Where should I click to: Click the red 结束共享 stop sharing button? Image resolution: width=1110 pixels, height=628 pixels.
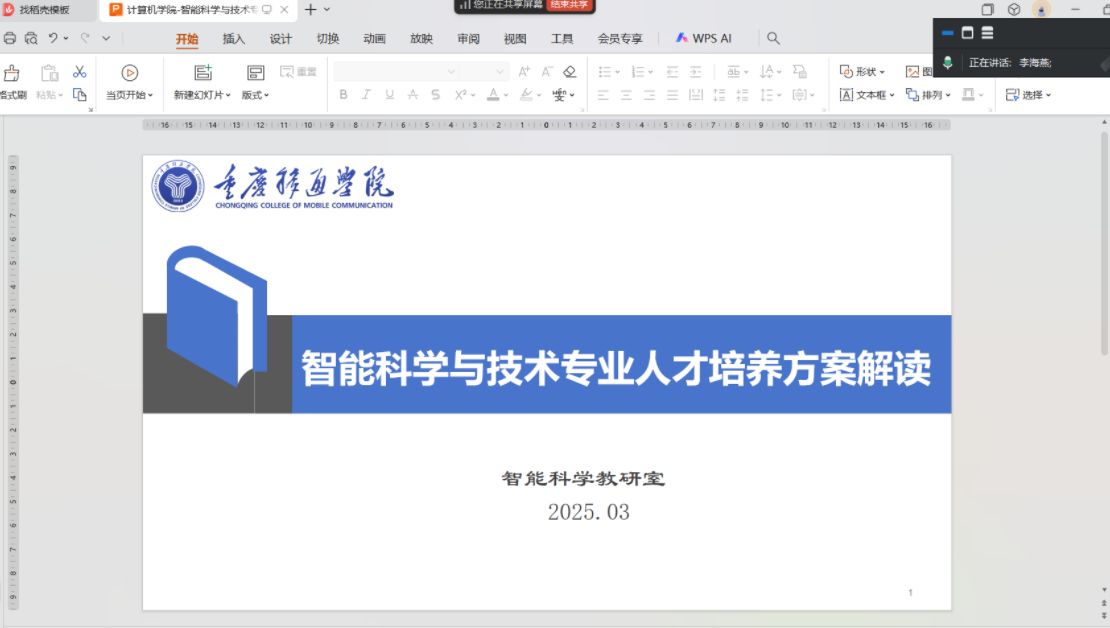tap(570, 5)
